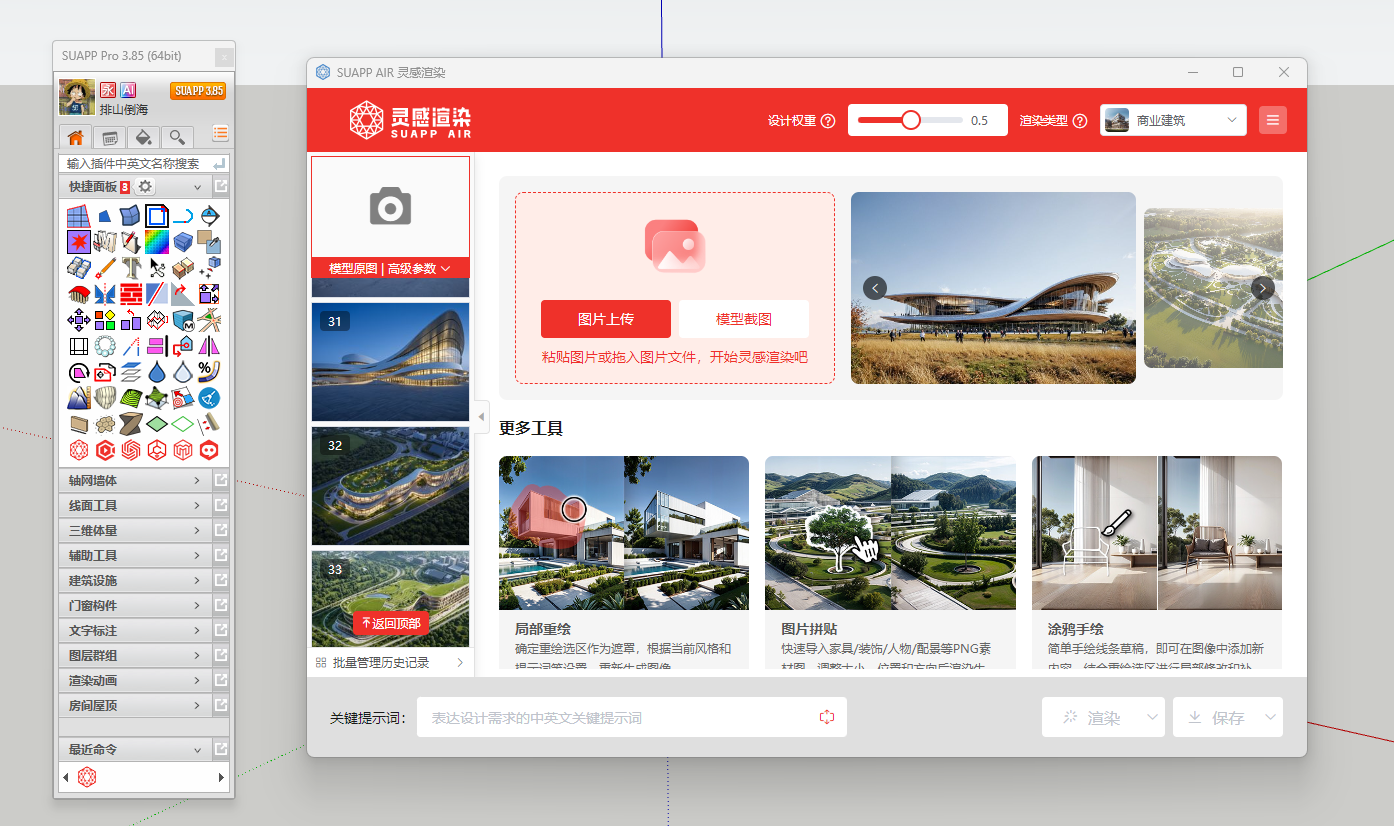Viewport: 1394px width, 826px height.
Task: Select the pencil draw tool icon
Action: pos(105,267)
